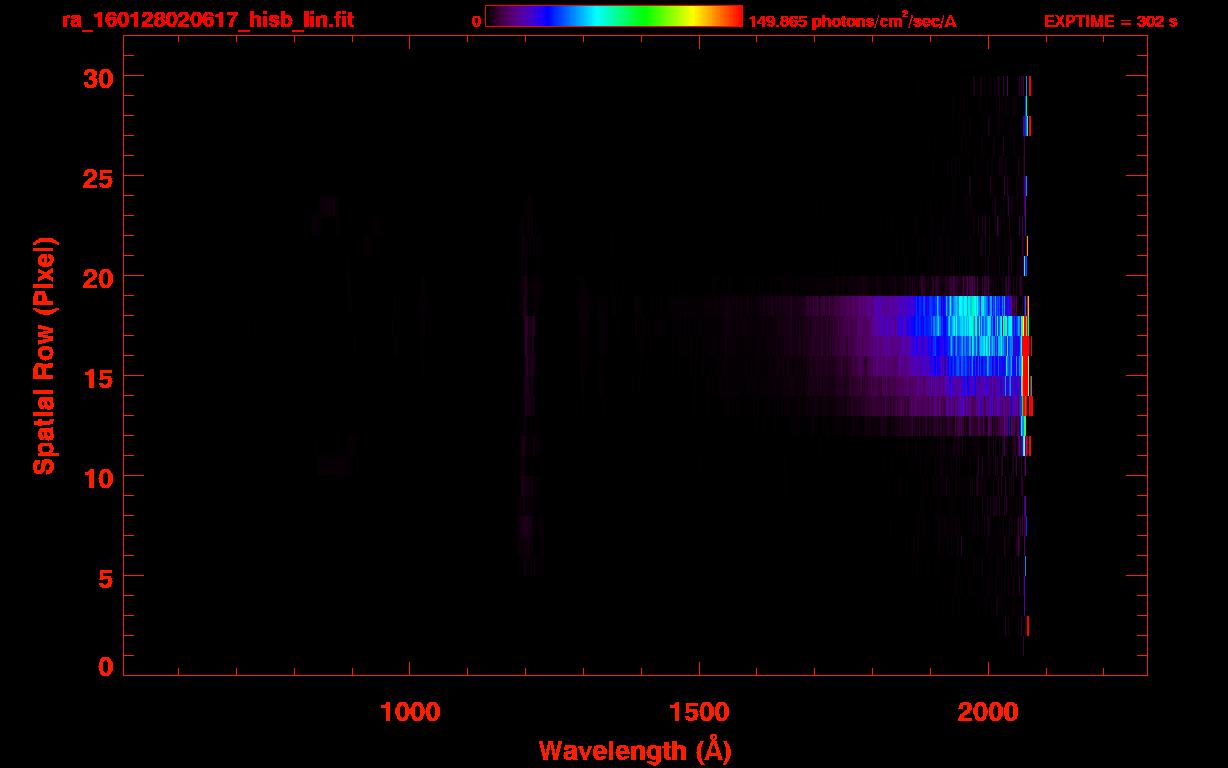Click the 149.865 photons/cm²/sec/A label
This screenshot has height=768, width=1228.
[852, 21]
